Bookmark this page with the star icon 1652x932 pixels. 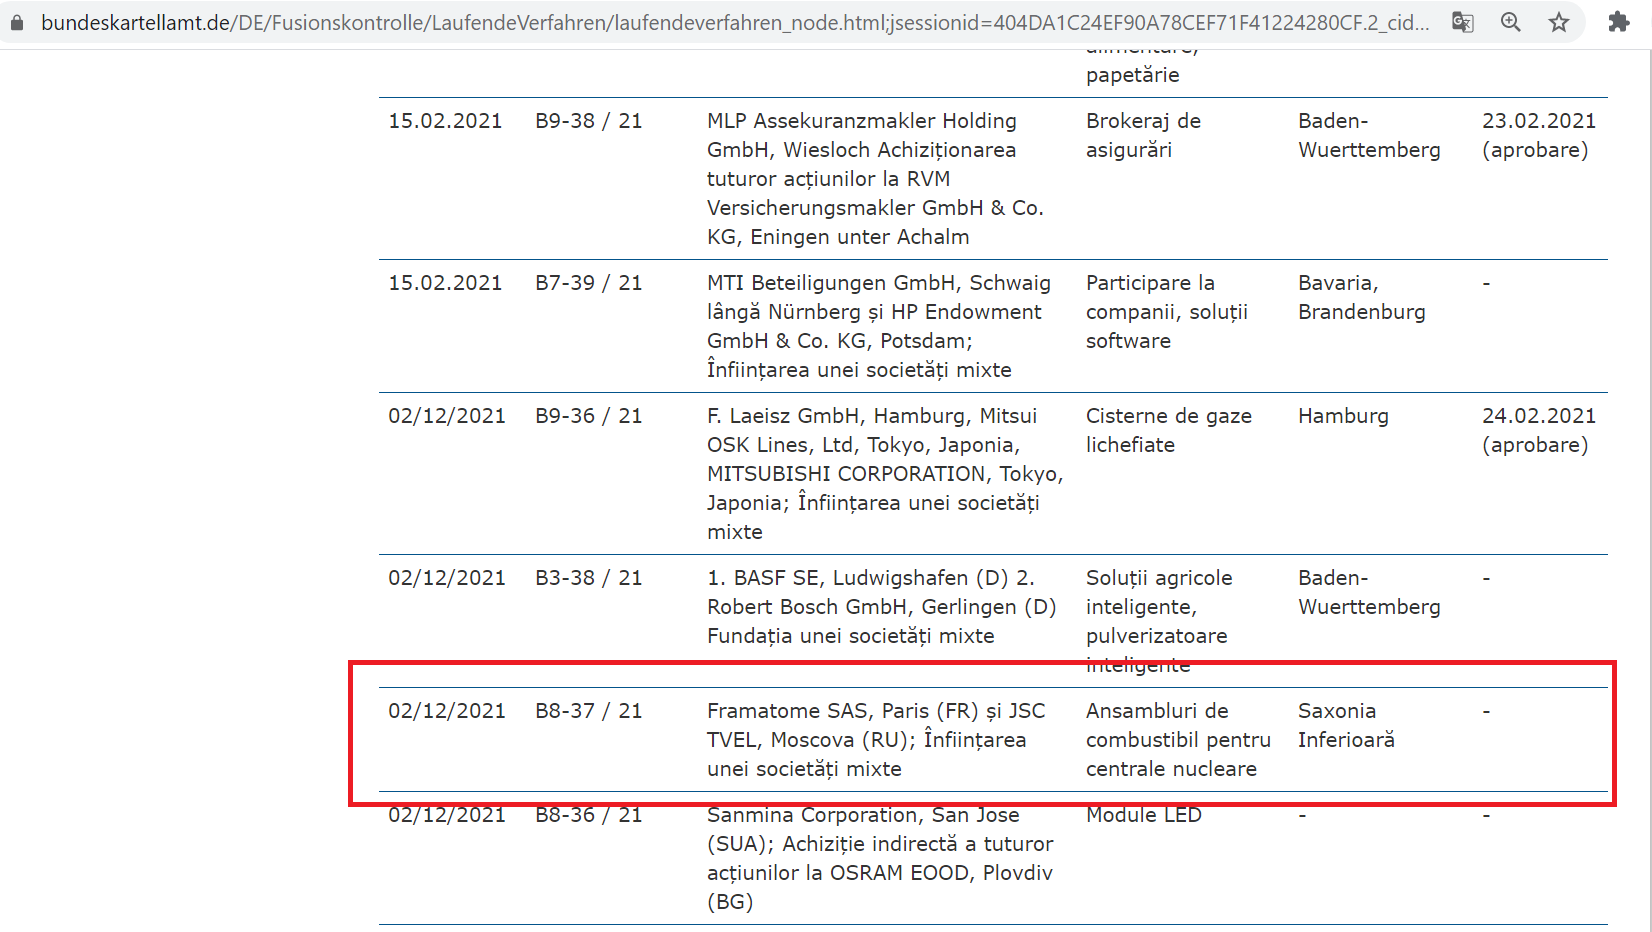1559,21
